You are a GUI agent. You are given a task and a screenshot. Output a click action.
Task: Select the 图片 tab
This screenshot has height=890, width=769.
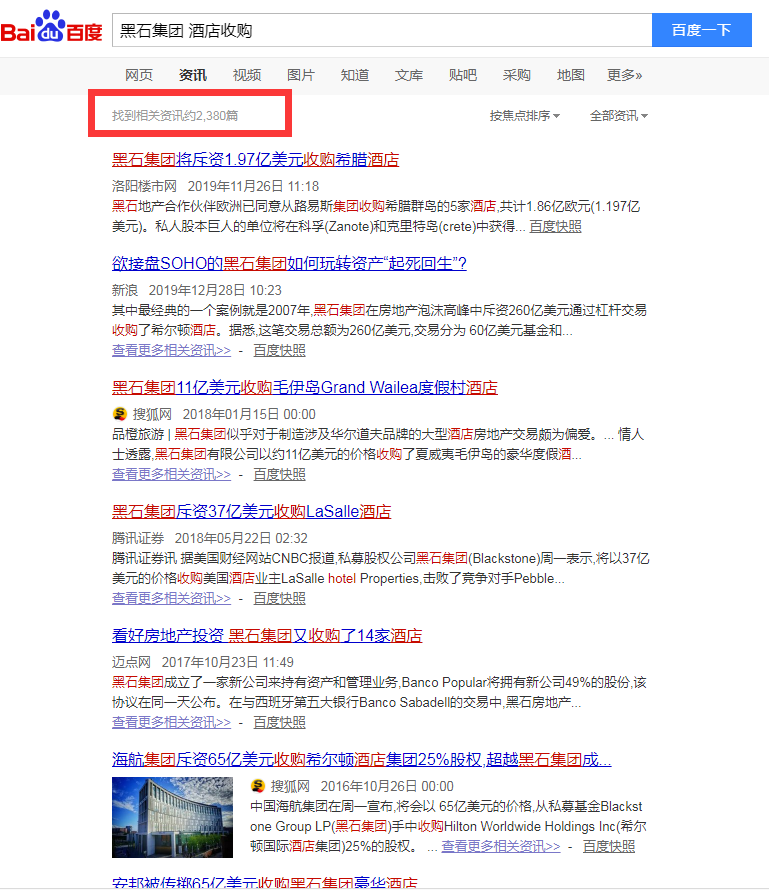(x=301, y=75)
